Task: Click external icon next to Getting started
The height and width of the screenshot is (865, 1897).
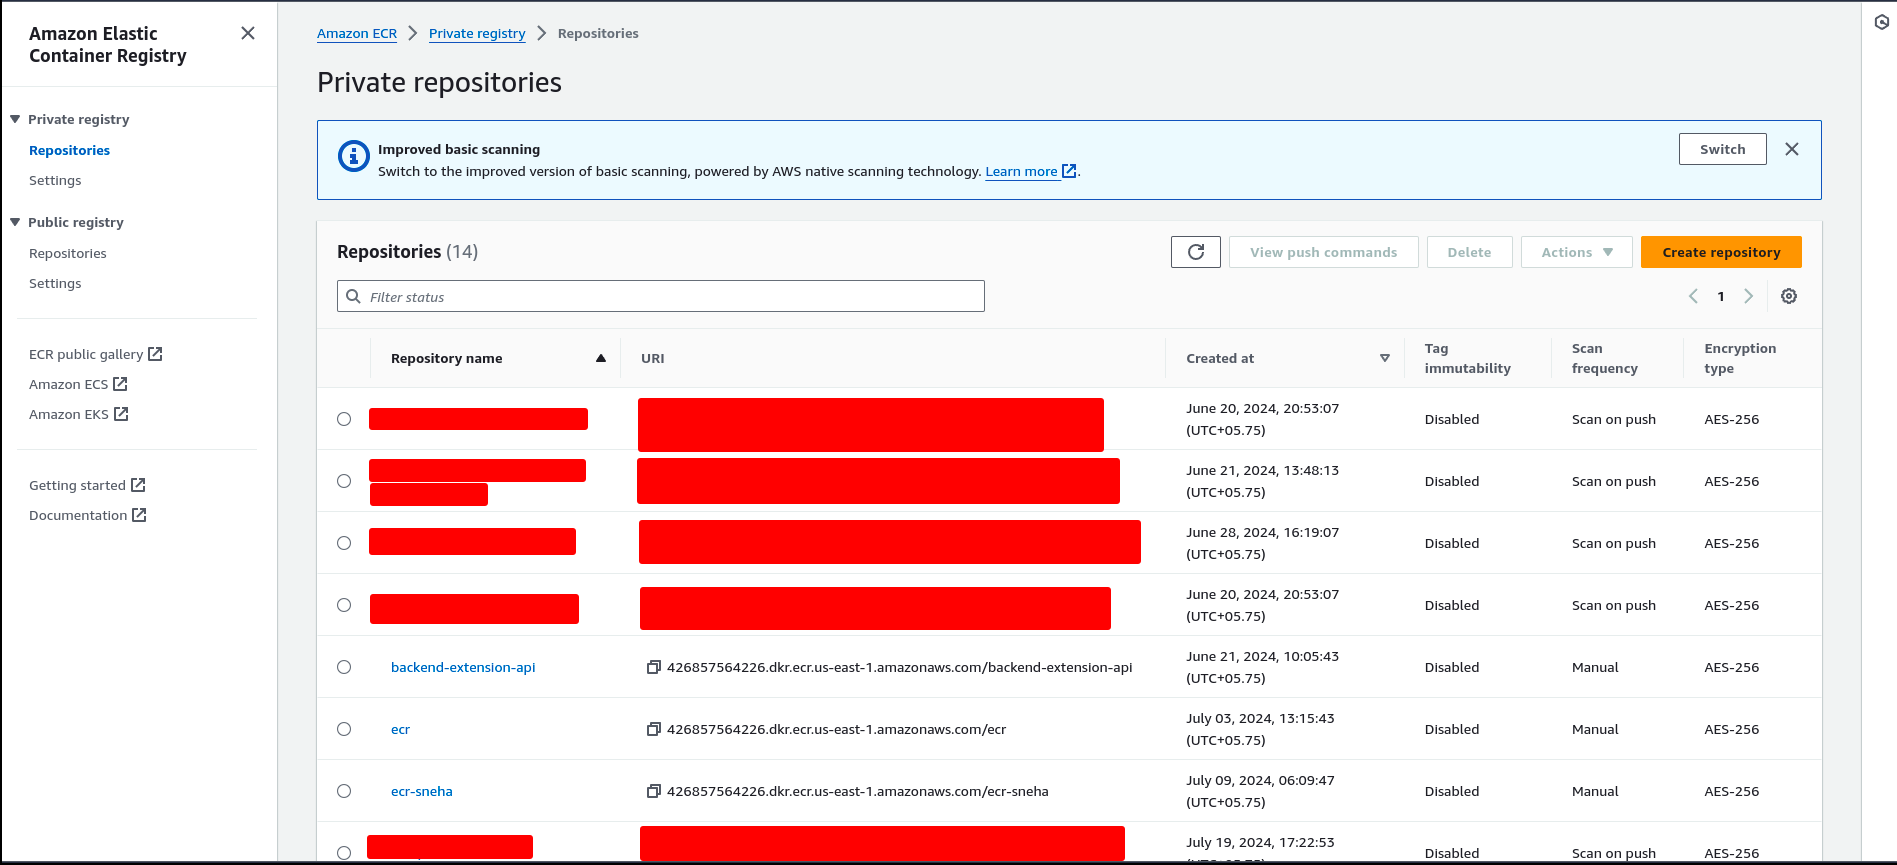Action: (x=138, y=485)
